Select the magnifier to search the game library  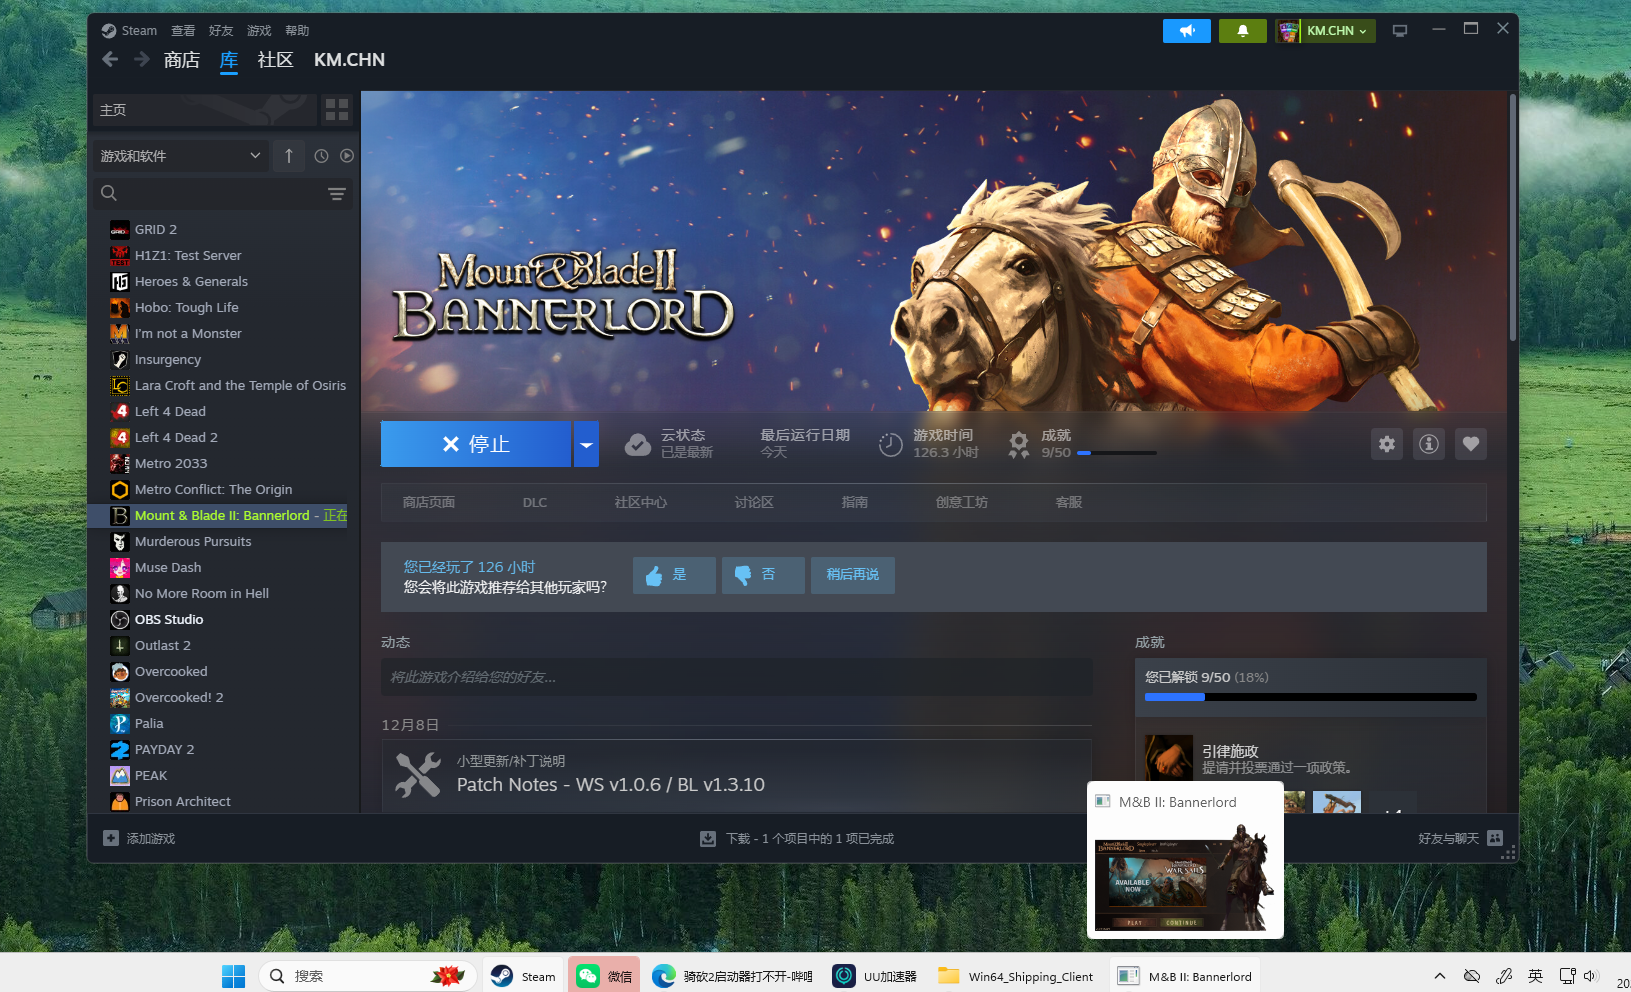[109, 193]
